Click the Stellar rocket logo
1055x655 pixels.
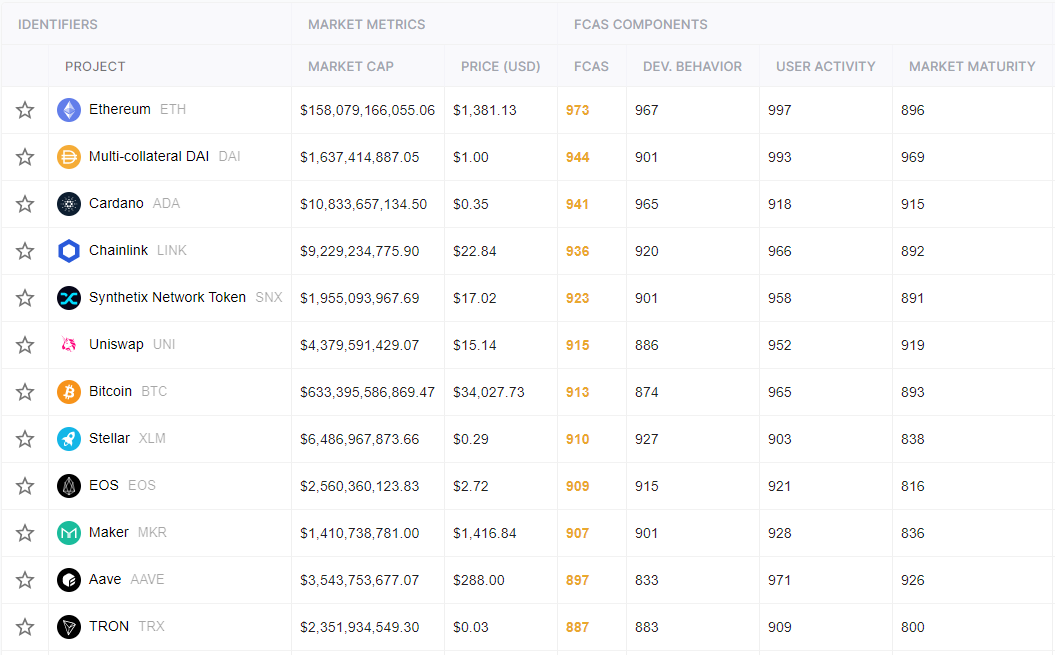[x=69, y=439]
